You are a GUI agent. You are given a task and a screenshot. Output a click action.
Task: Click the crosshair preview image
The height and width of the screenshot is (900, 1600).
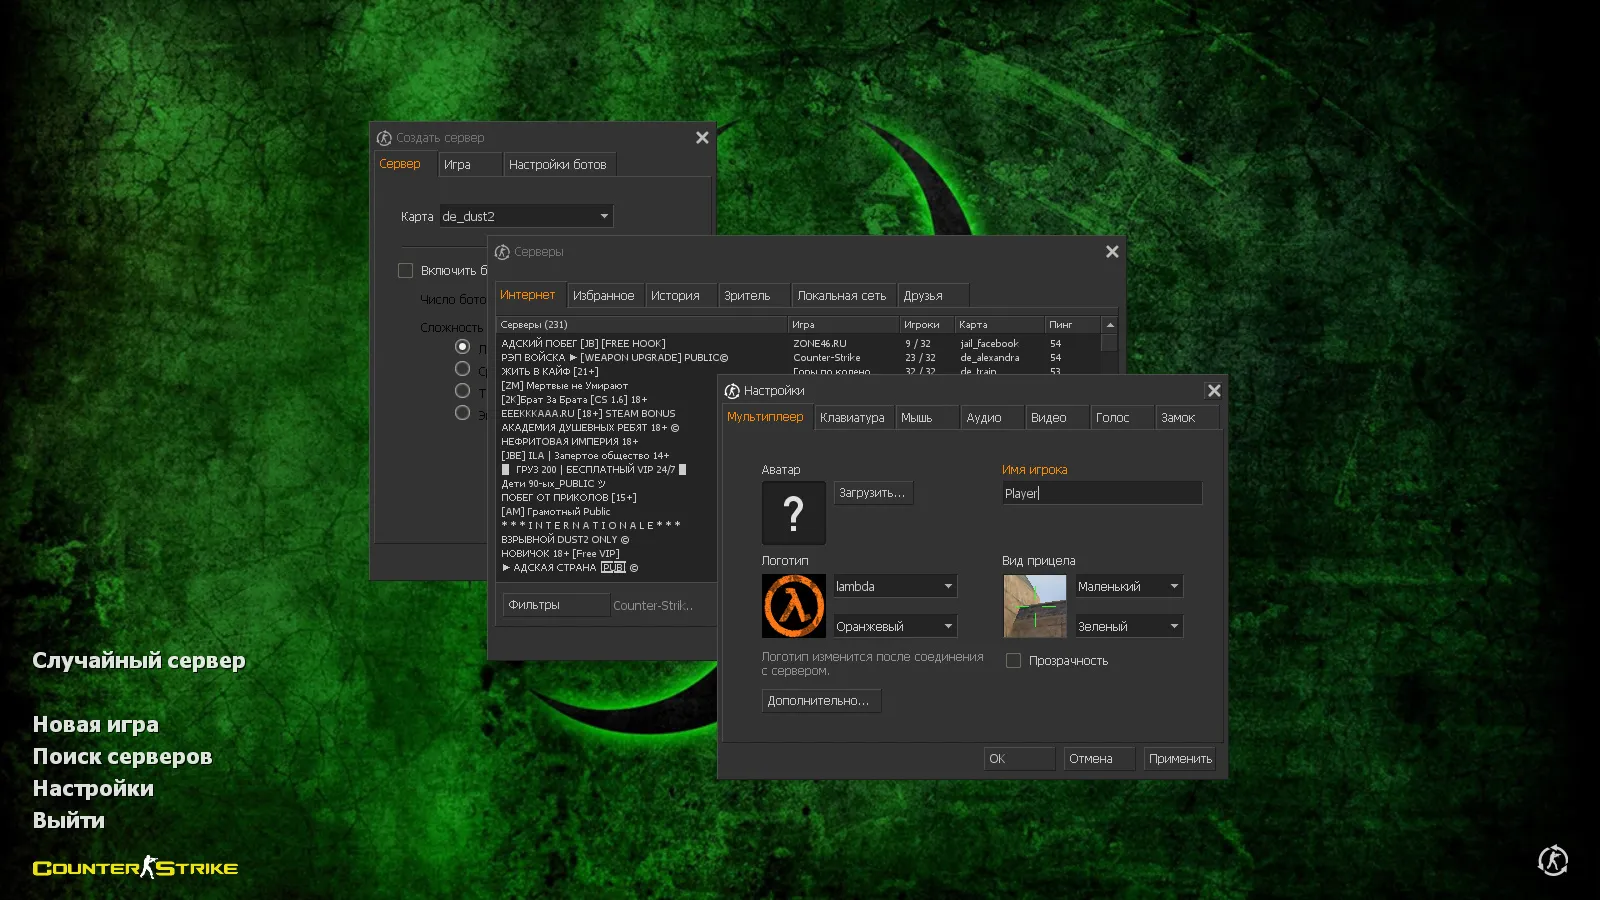click(1034, 606)
